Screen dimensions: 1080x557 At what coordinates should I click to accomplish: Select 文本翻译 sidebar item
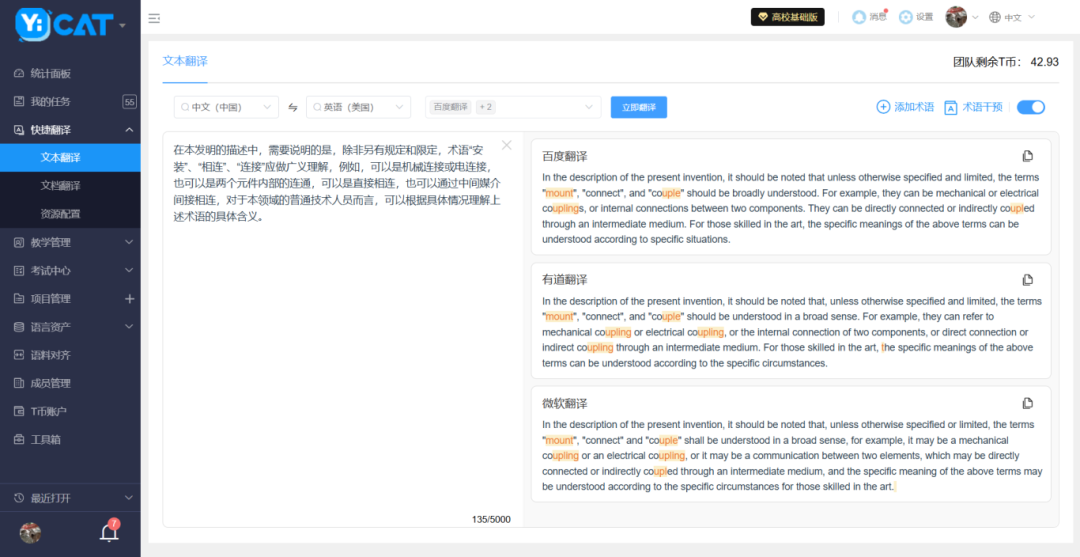pos(70,158)
